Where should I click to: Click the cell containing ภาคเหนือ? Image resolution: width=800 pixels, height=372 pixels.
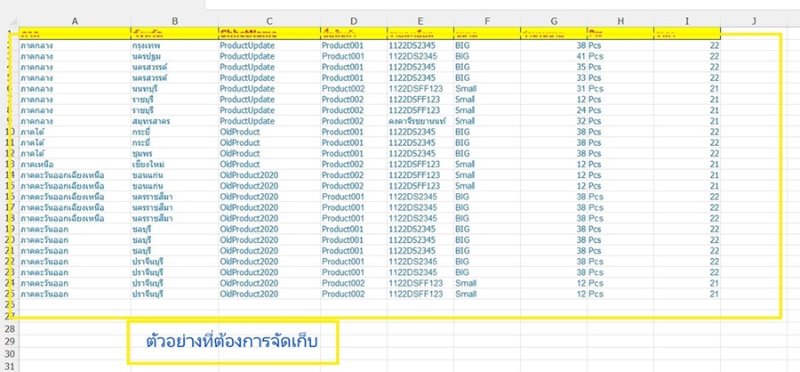75,164
